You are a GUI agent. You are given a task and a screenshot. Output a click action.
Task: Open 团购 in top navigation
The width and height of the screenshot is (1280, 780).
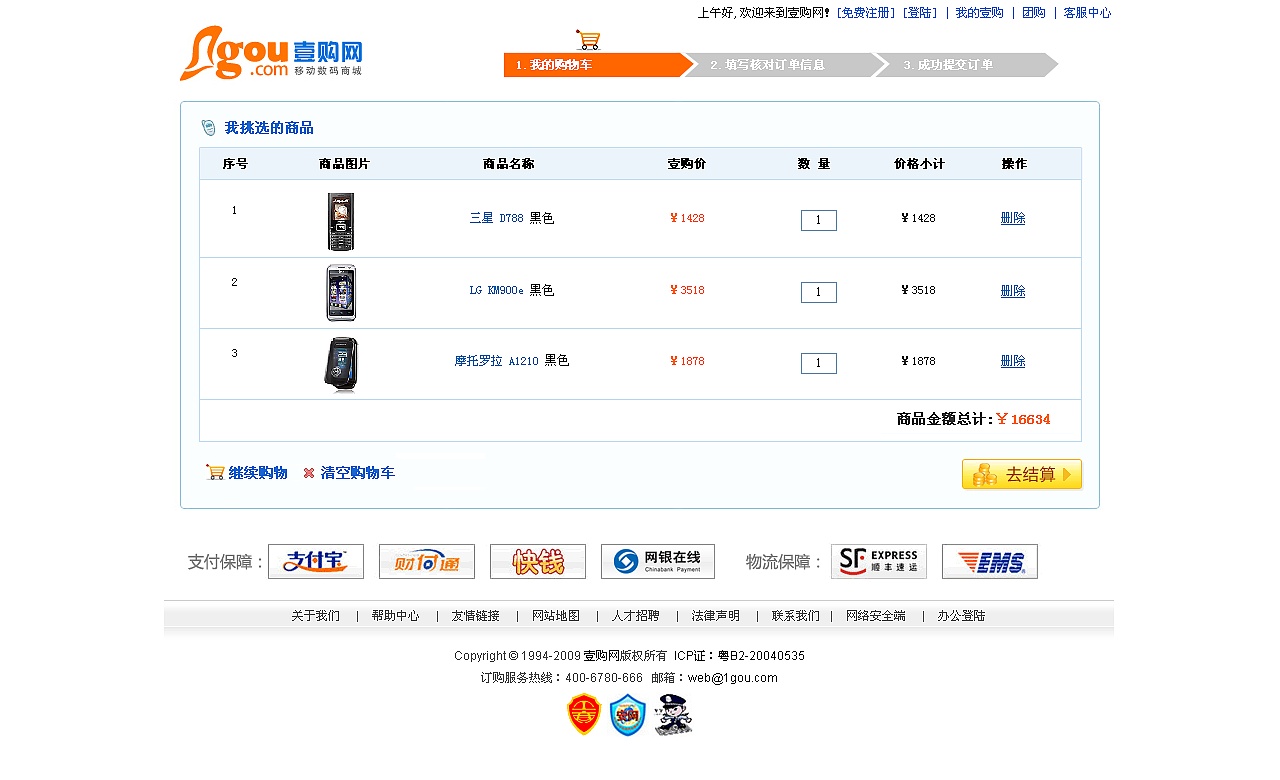[x=1034, y=13]
